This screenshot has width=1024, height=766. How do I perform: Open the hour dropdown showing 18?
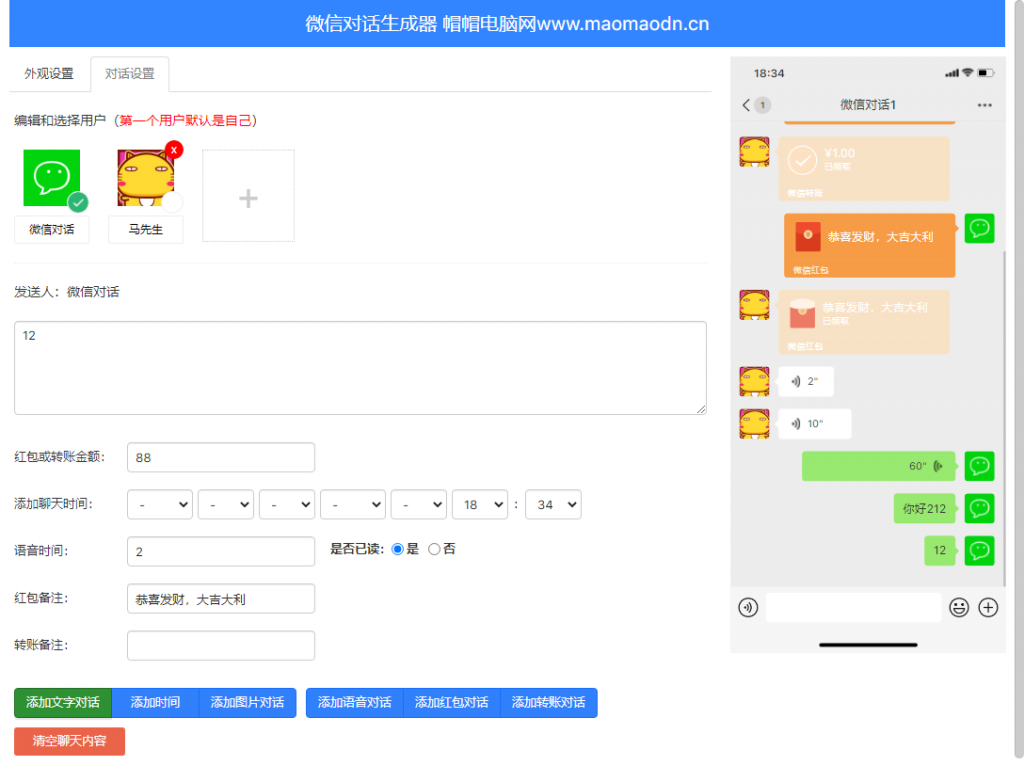click(x=480, y=505)
